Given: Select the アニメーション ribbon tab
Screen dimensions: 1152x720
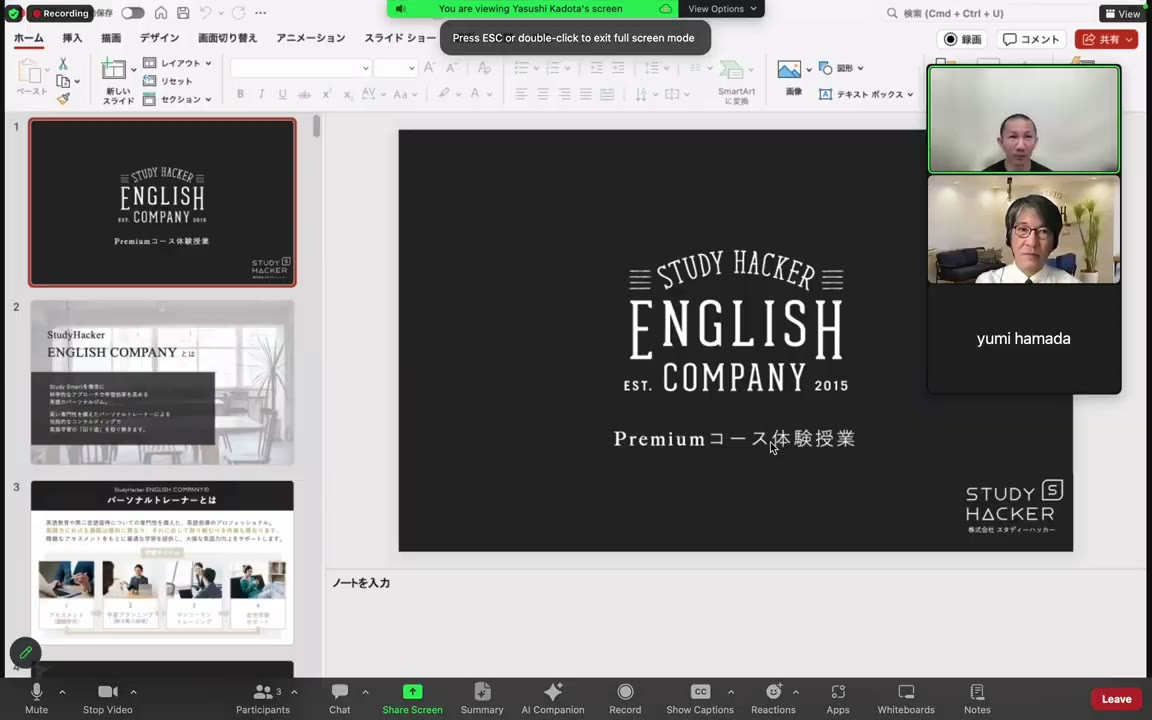Looking at the screenshot, I should (x=311, y=38).
